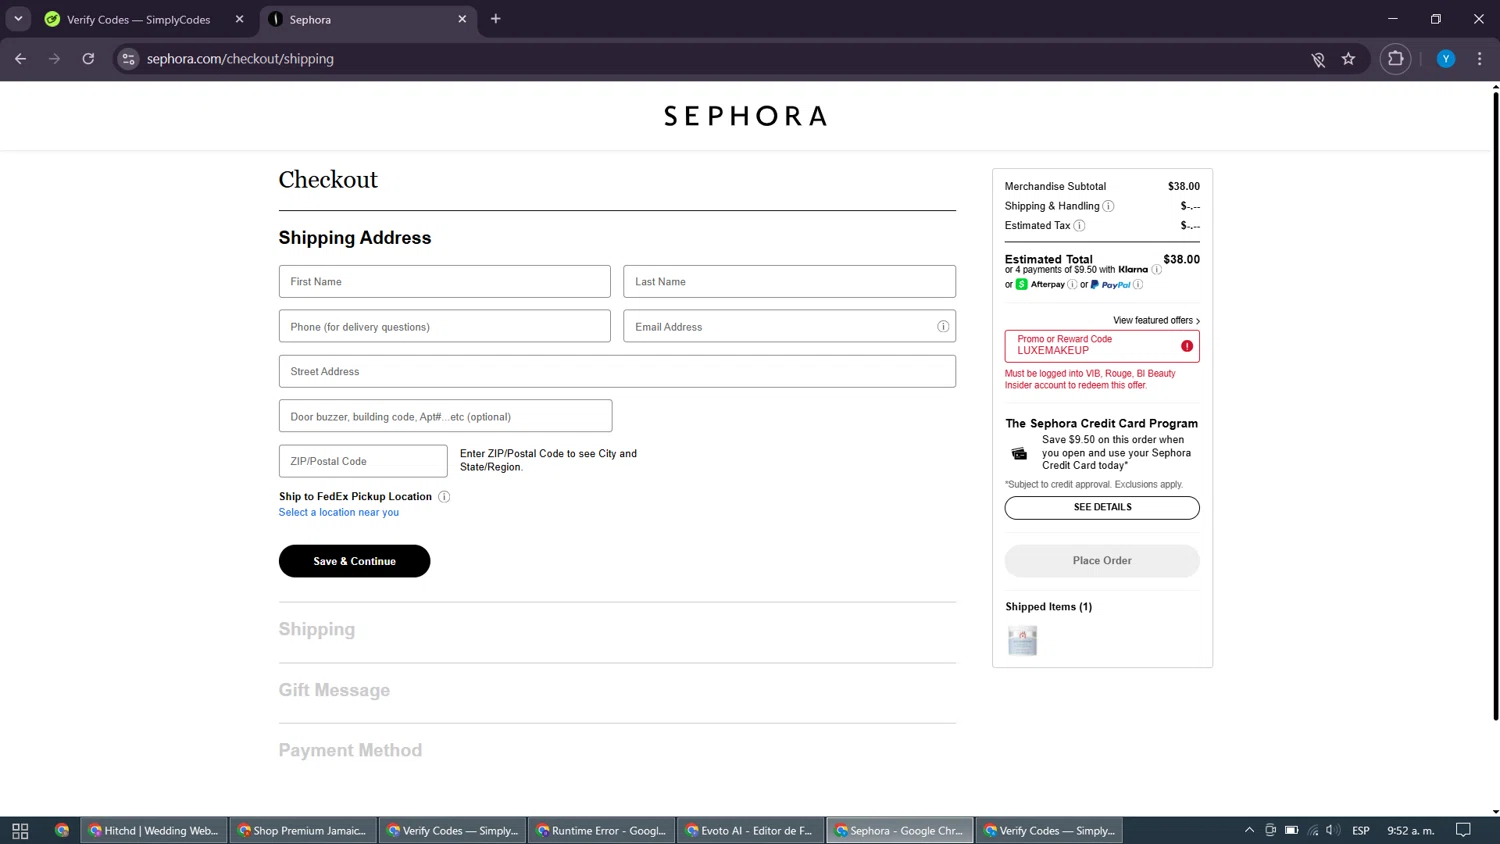
Task: Click the First Name field
Action: pos(445,282)
